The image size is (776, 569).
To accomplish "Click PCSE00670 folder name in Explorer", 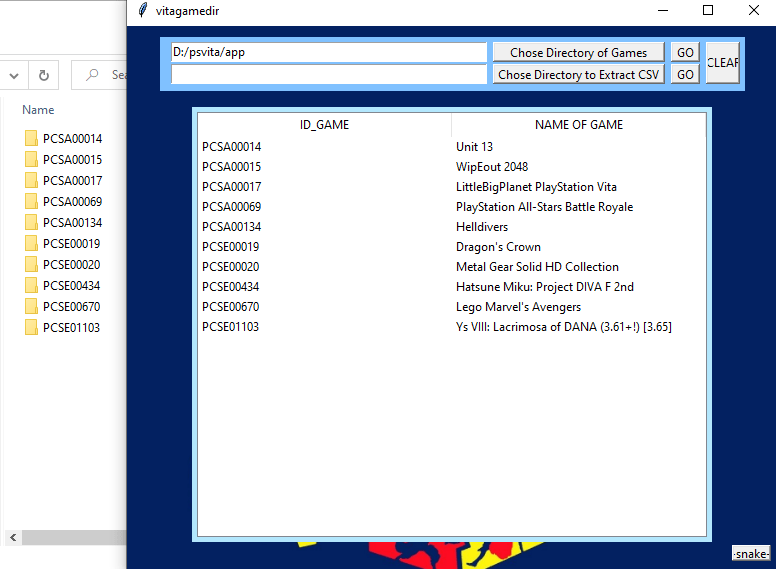I will point(71,307).
